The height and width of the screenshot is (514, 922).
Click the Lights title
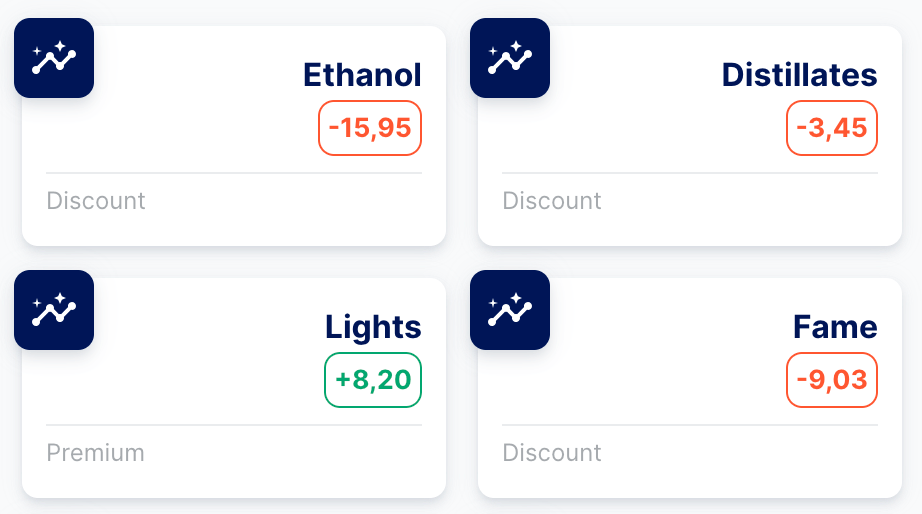pyautogui.click(x=373, y=327)
